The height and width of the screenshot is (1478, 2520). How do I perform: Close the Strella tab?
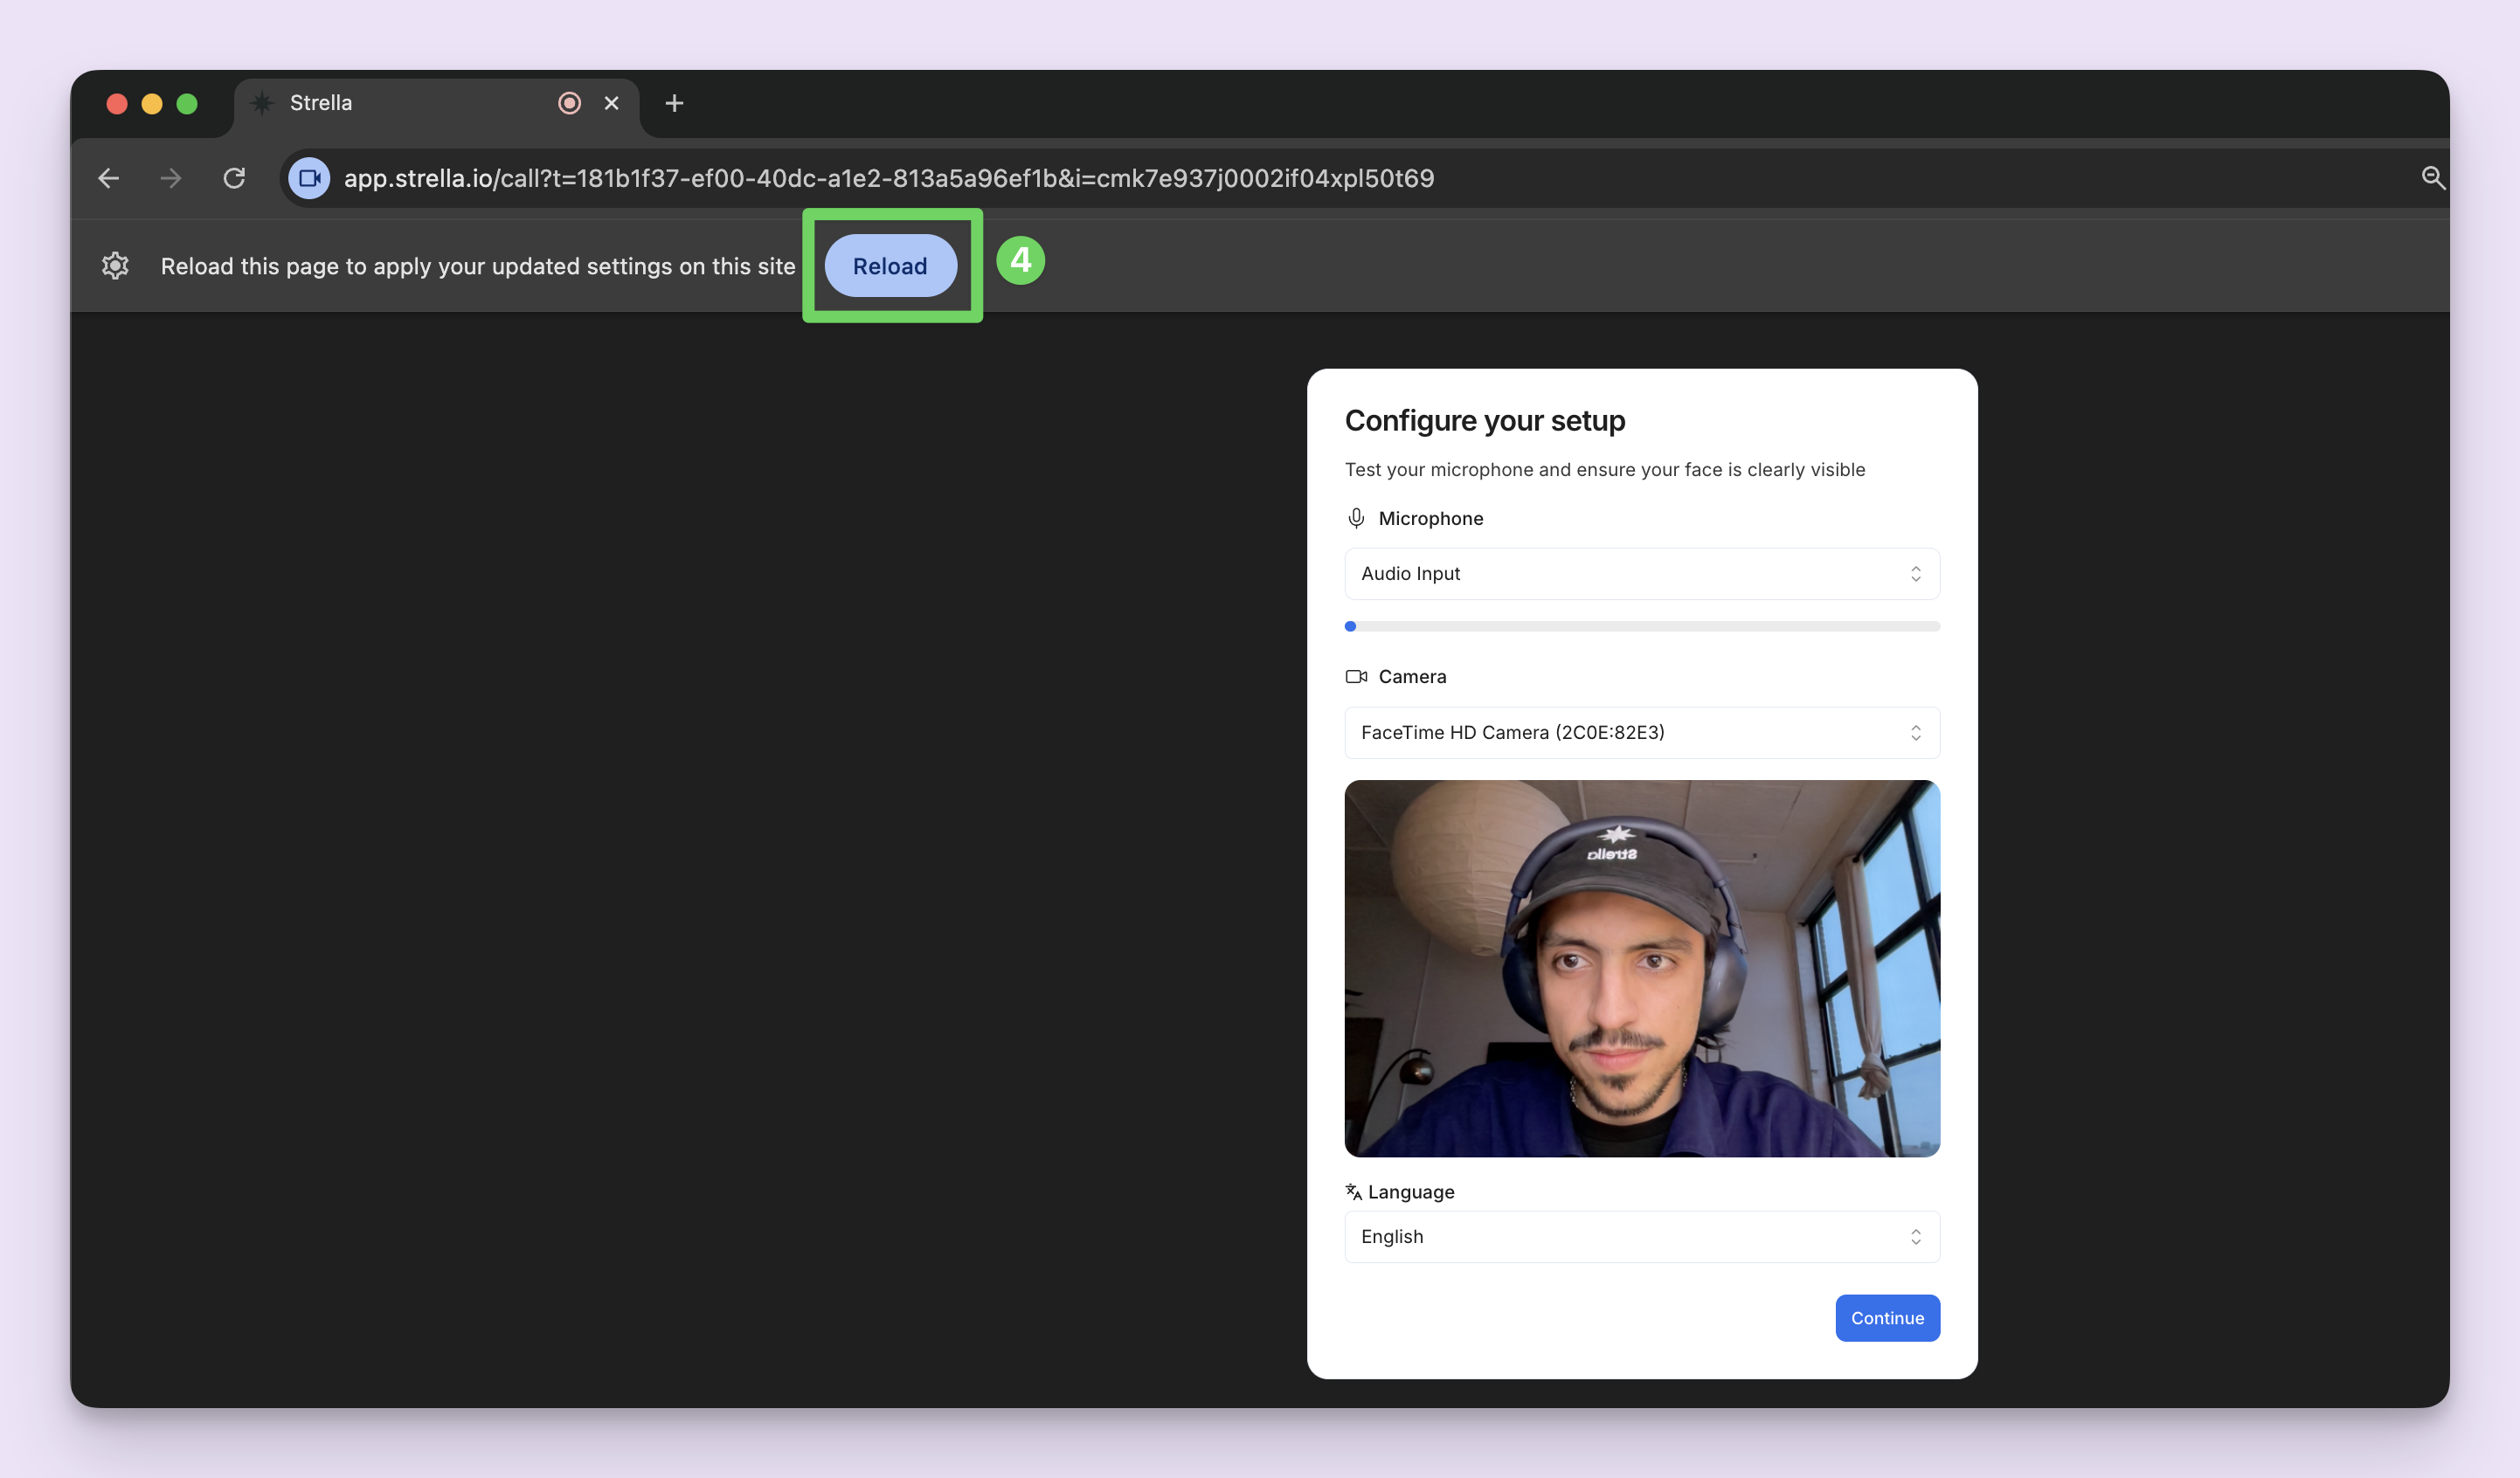612,103
